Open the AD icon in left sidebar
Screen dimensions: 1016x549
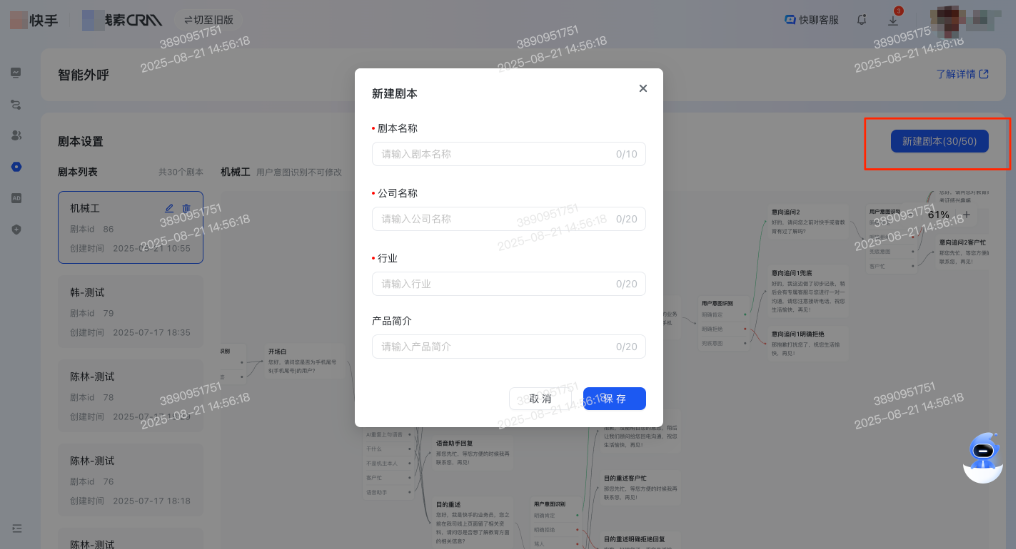click(16, 198)
